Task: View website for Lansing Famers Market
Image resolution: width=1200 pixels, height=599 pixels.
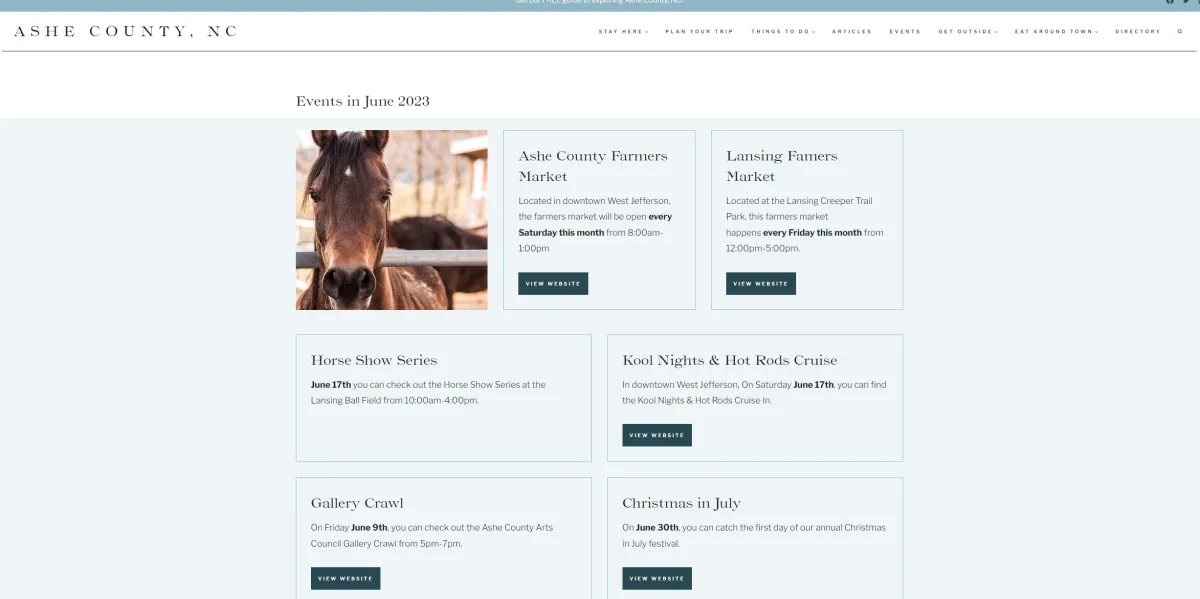Action: [x=761, y=283]
